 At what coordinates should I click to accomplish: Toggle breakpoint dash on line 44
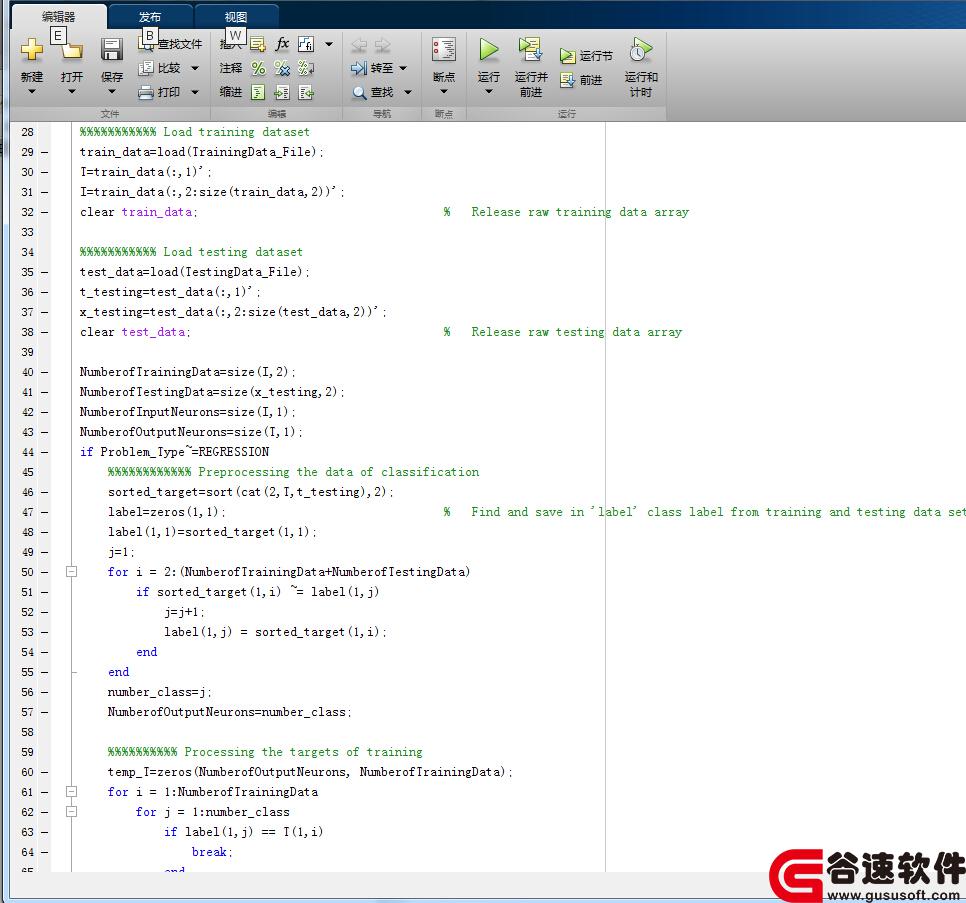click(x=44, y=452)
